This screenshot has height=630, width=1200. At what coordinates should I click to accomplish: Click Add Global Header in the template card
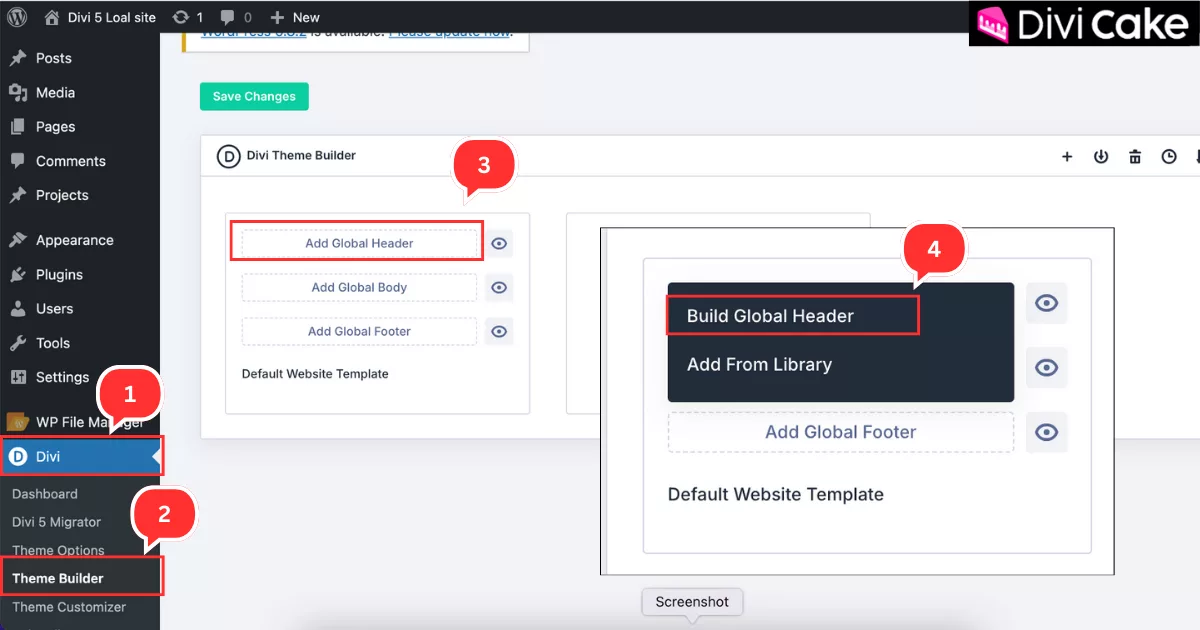[359, 243]
